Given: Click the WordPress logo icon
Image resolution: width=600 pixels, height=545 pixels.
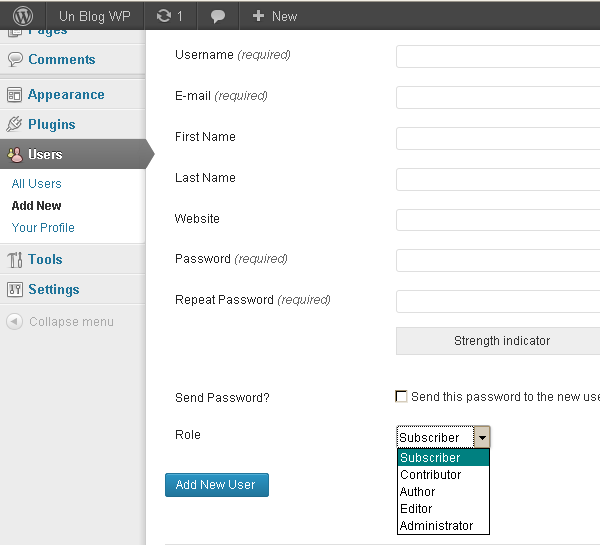Looking at the screenshot, I should pos(23,16).
